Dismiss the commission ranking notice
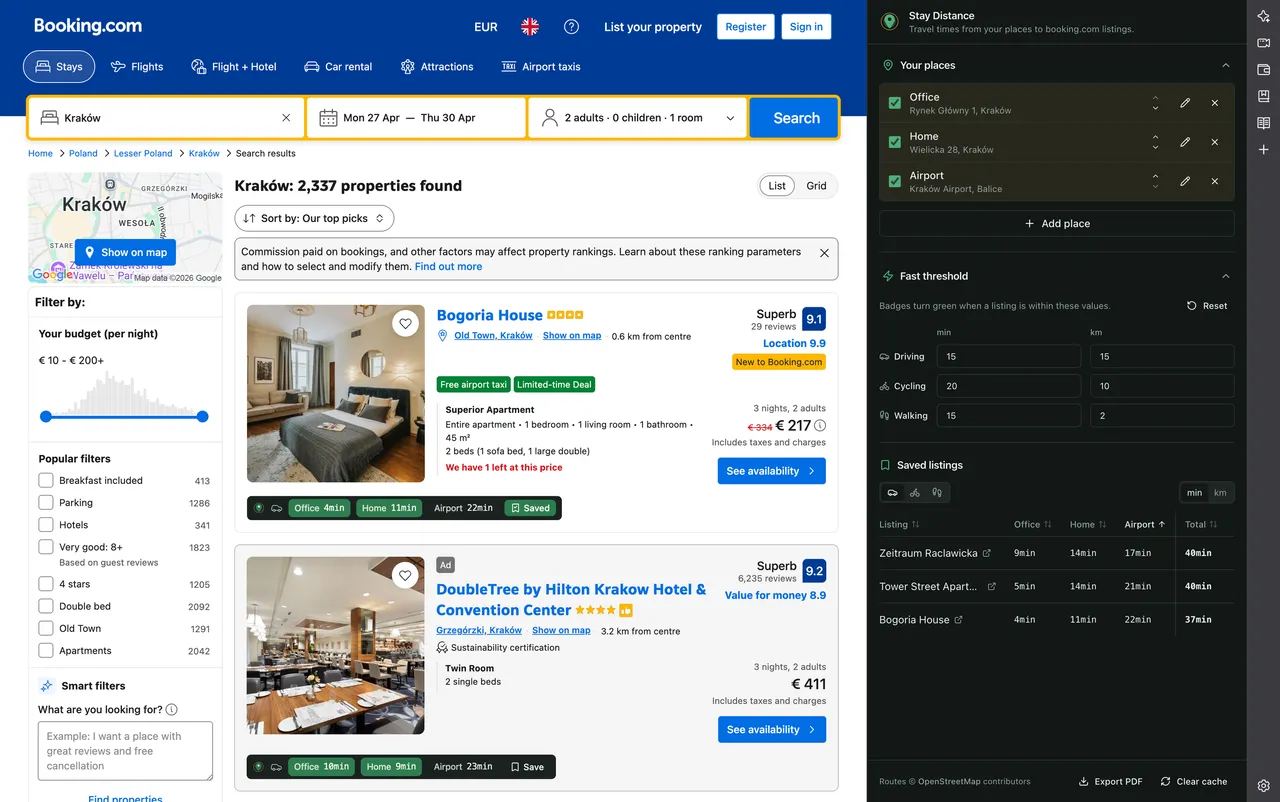Screen dimensions: 1280x802 (x=824, y=253)
